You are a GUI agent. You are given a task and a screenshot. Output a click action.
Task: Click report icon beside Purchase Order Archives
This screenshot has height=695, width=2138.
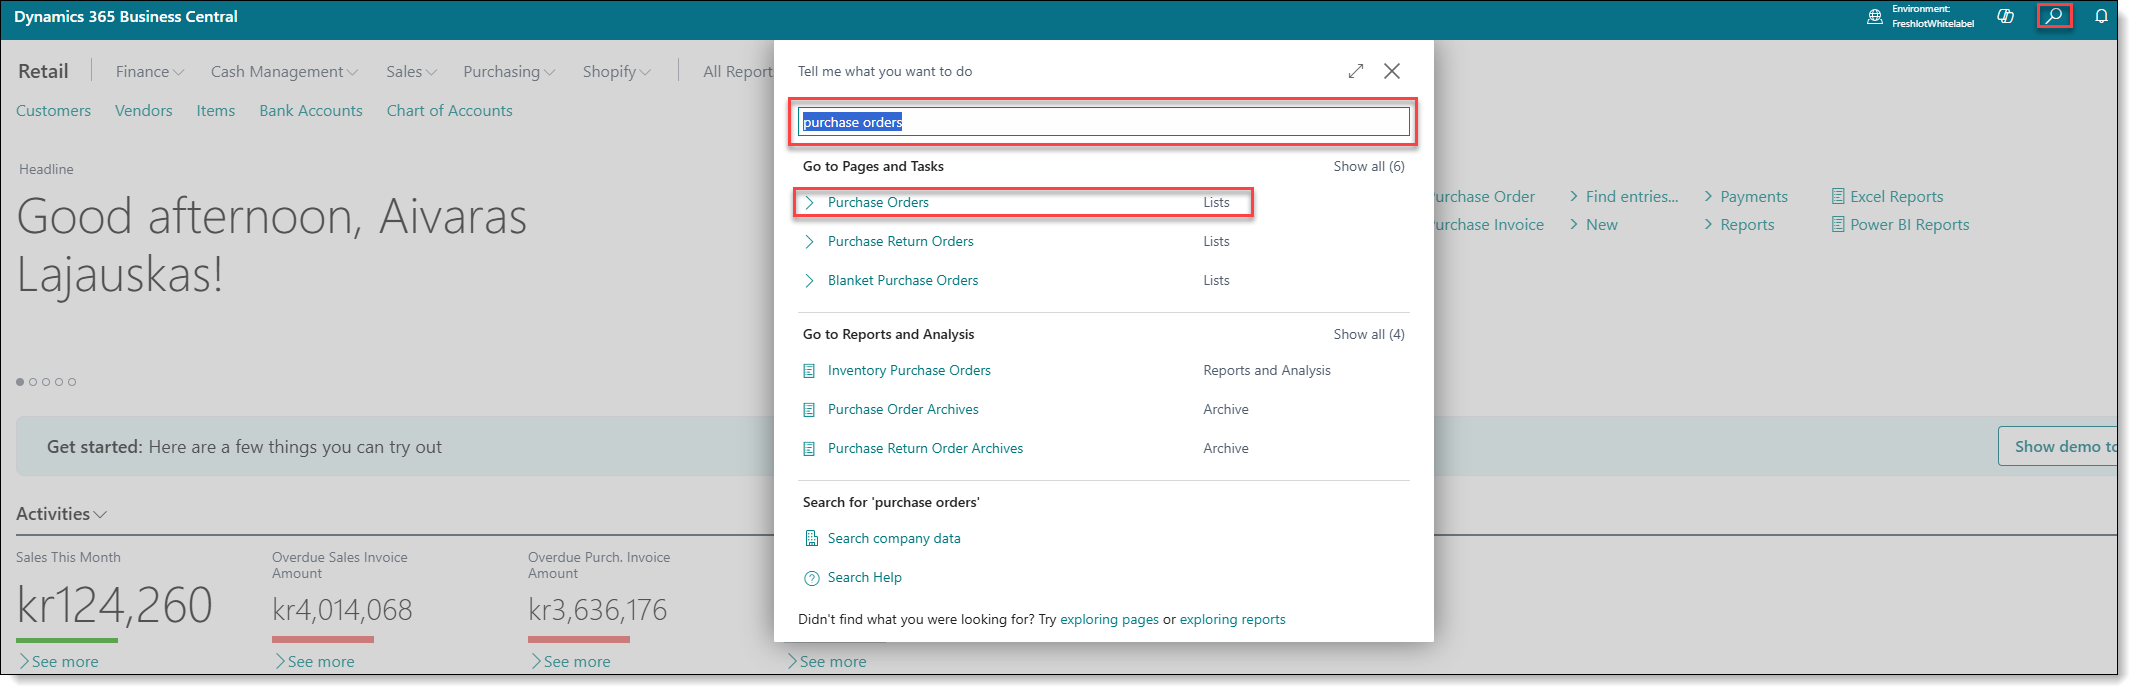pos(810,409)
